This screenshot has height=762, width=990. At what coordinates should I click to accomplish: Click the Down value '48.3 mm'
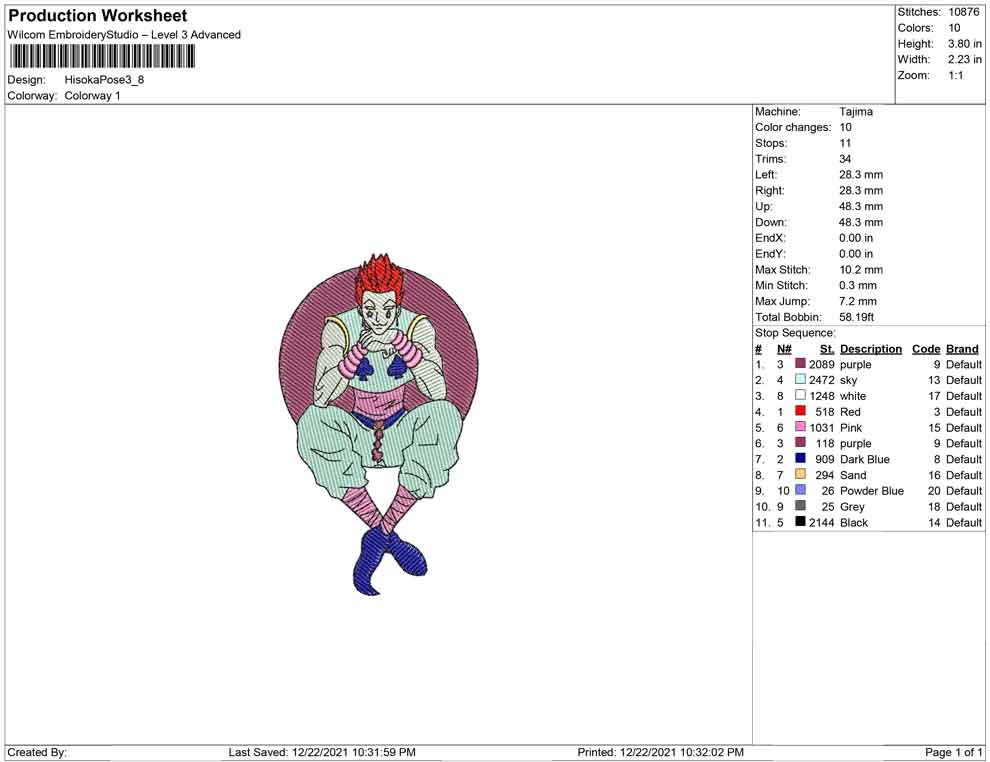tap(861, 222)
